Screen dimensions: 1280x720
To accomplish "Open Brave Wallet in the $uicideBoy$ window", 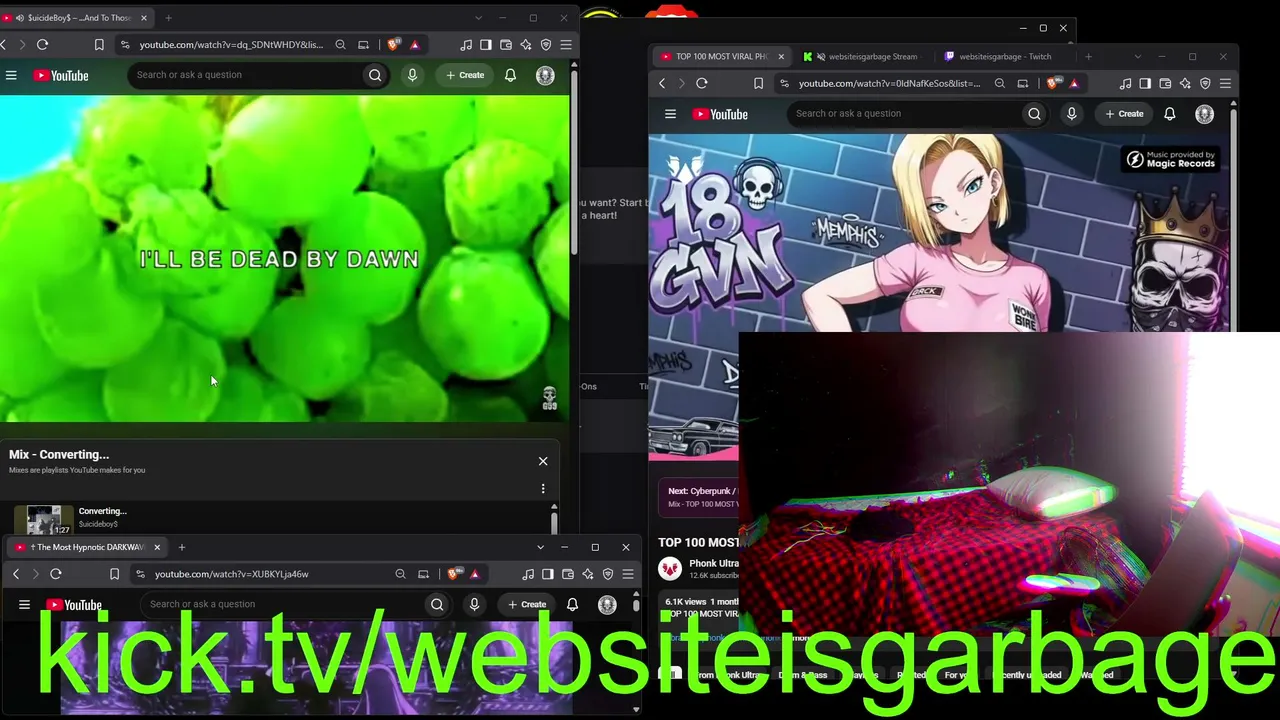I will click(506, 45).
